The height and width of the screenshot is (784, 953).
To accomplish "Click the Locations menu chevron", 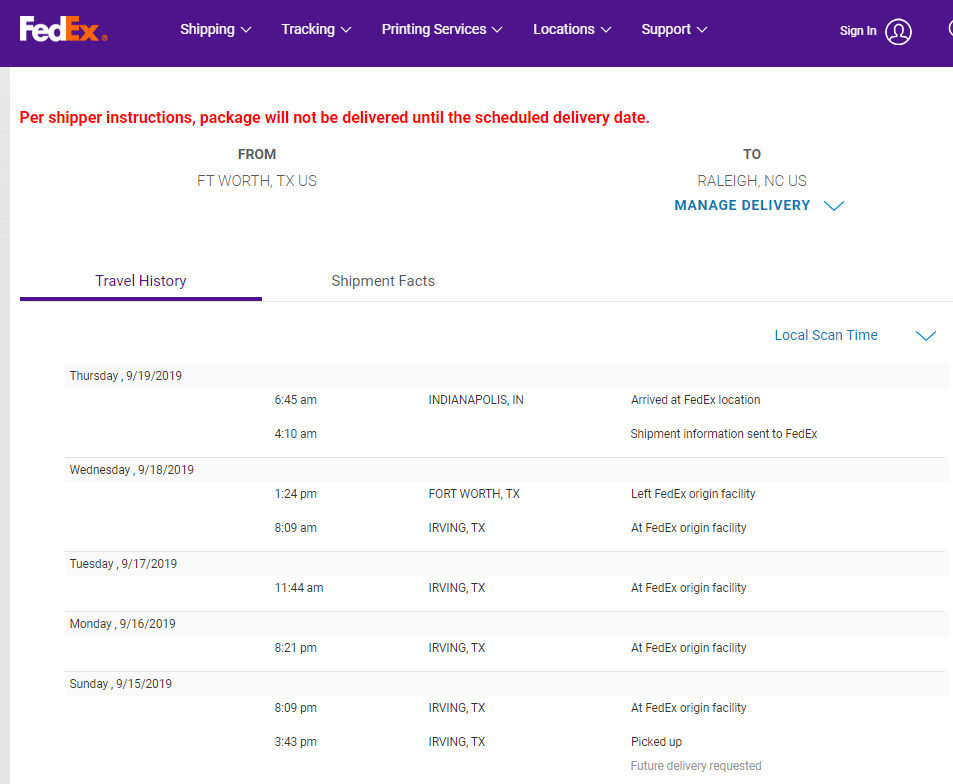I will click(x=606, y=30).
